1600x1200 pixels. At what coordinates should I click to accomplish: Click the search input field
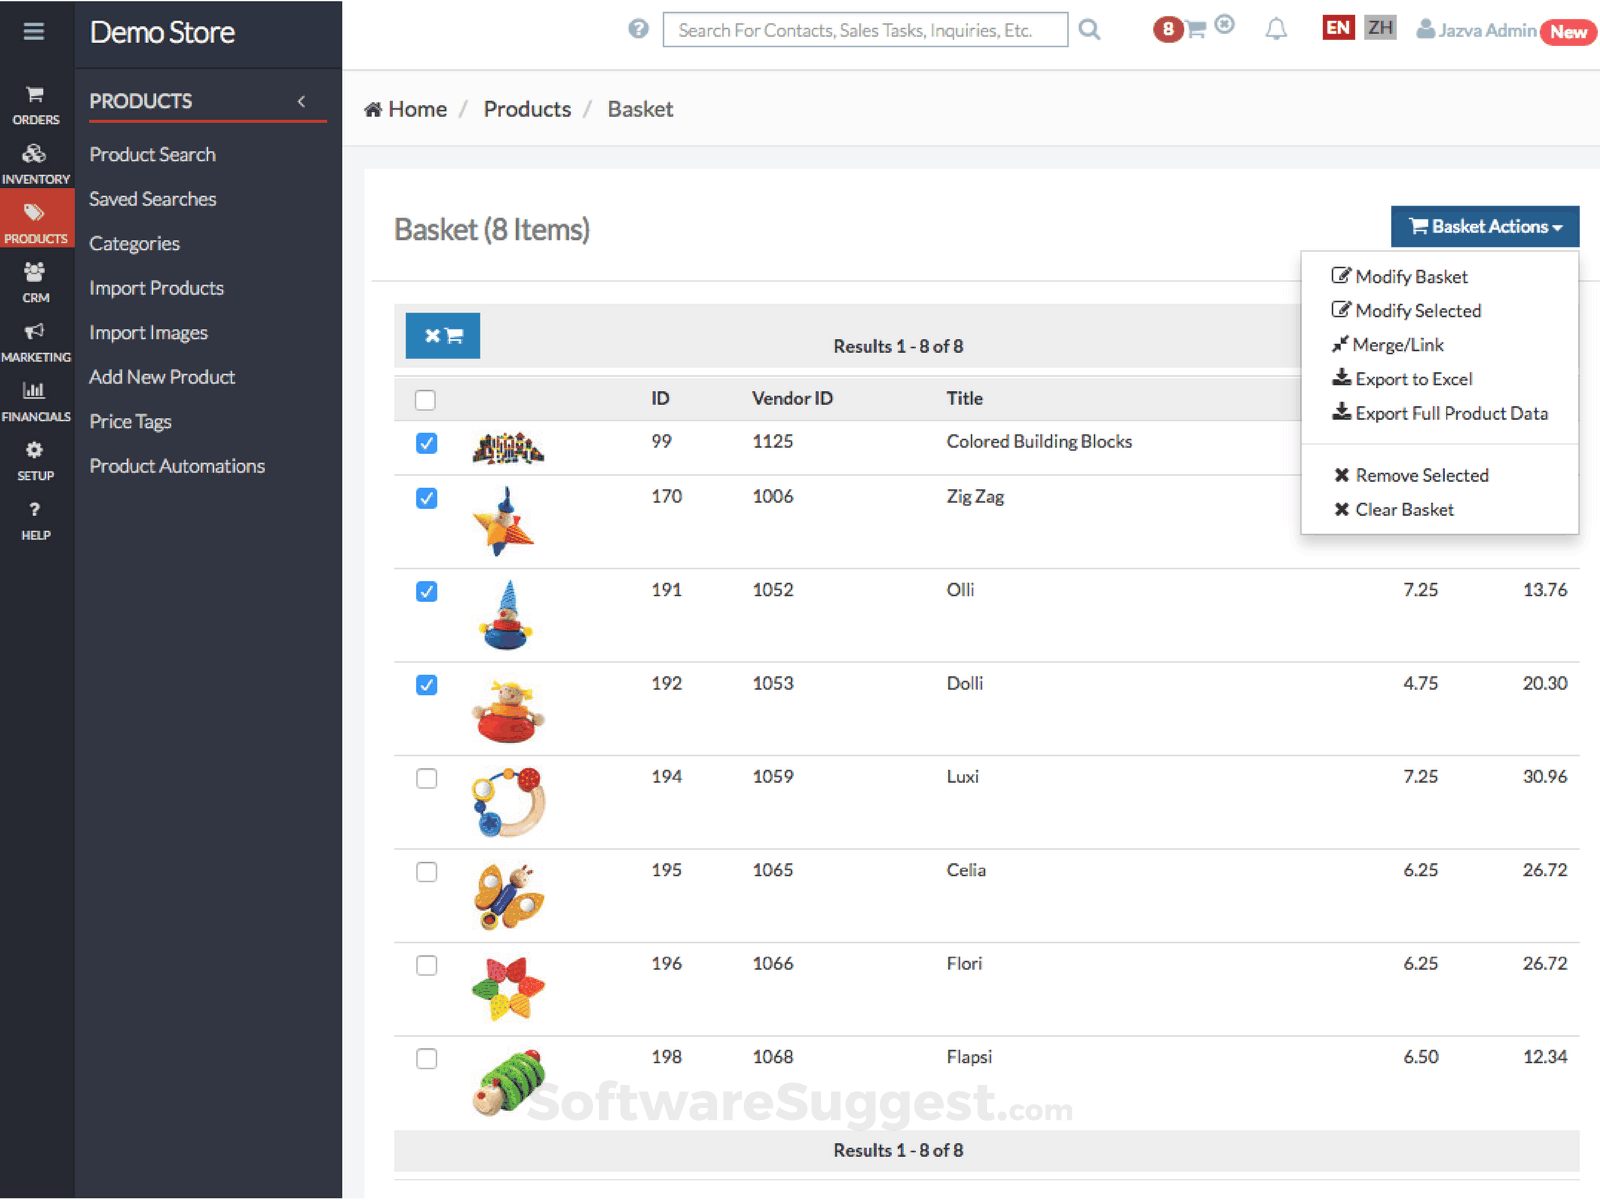865,29
